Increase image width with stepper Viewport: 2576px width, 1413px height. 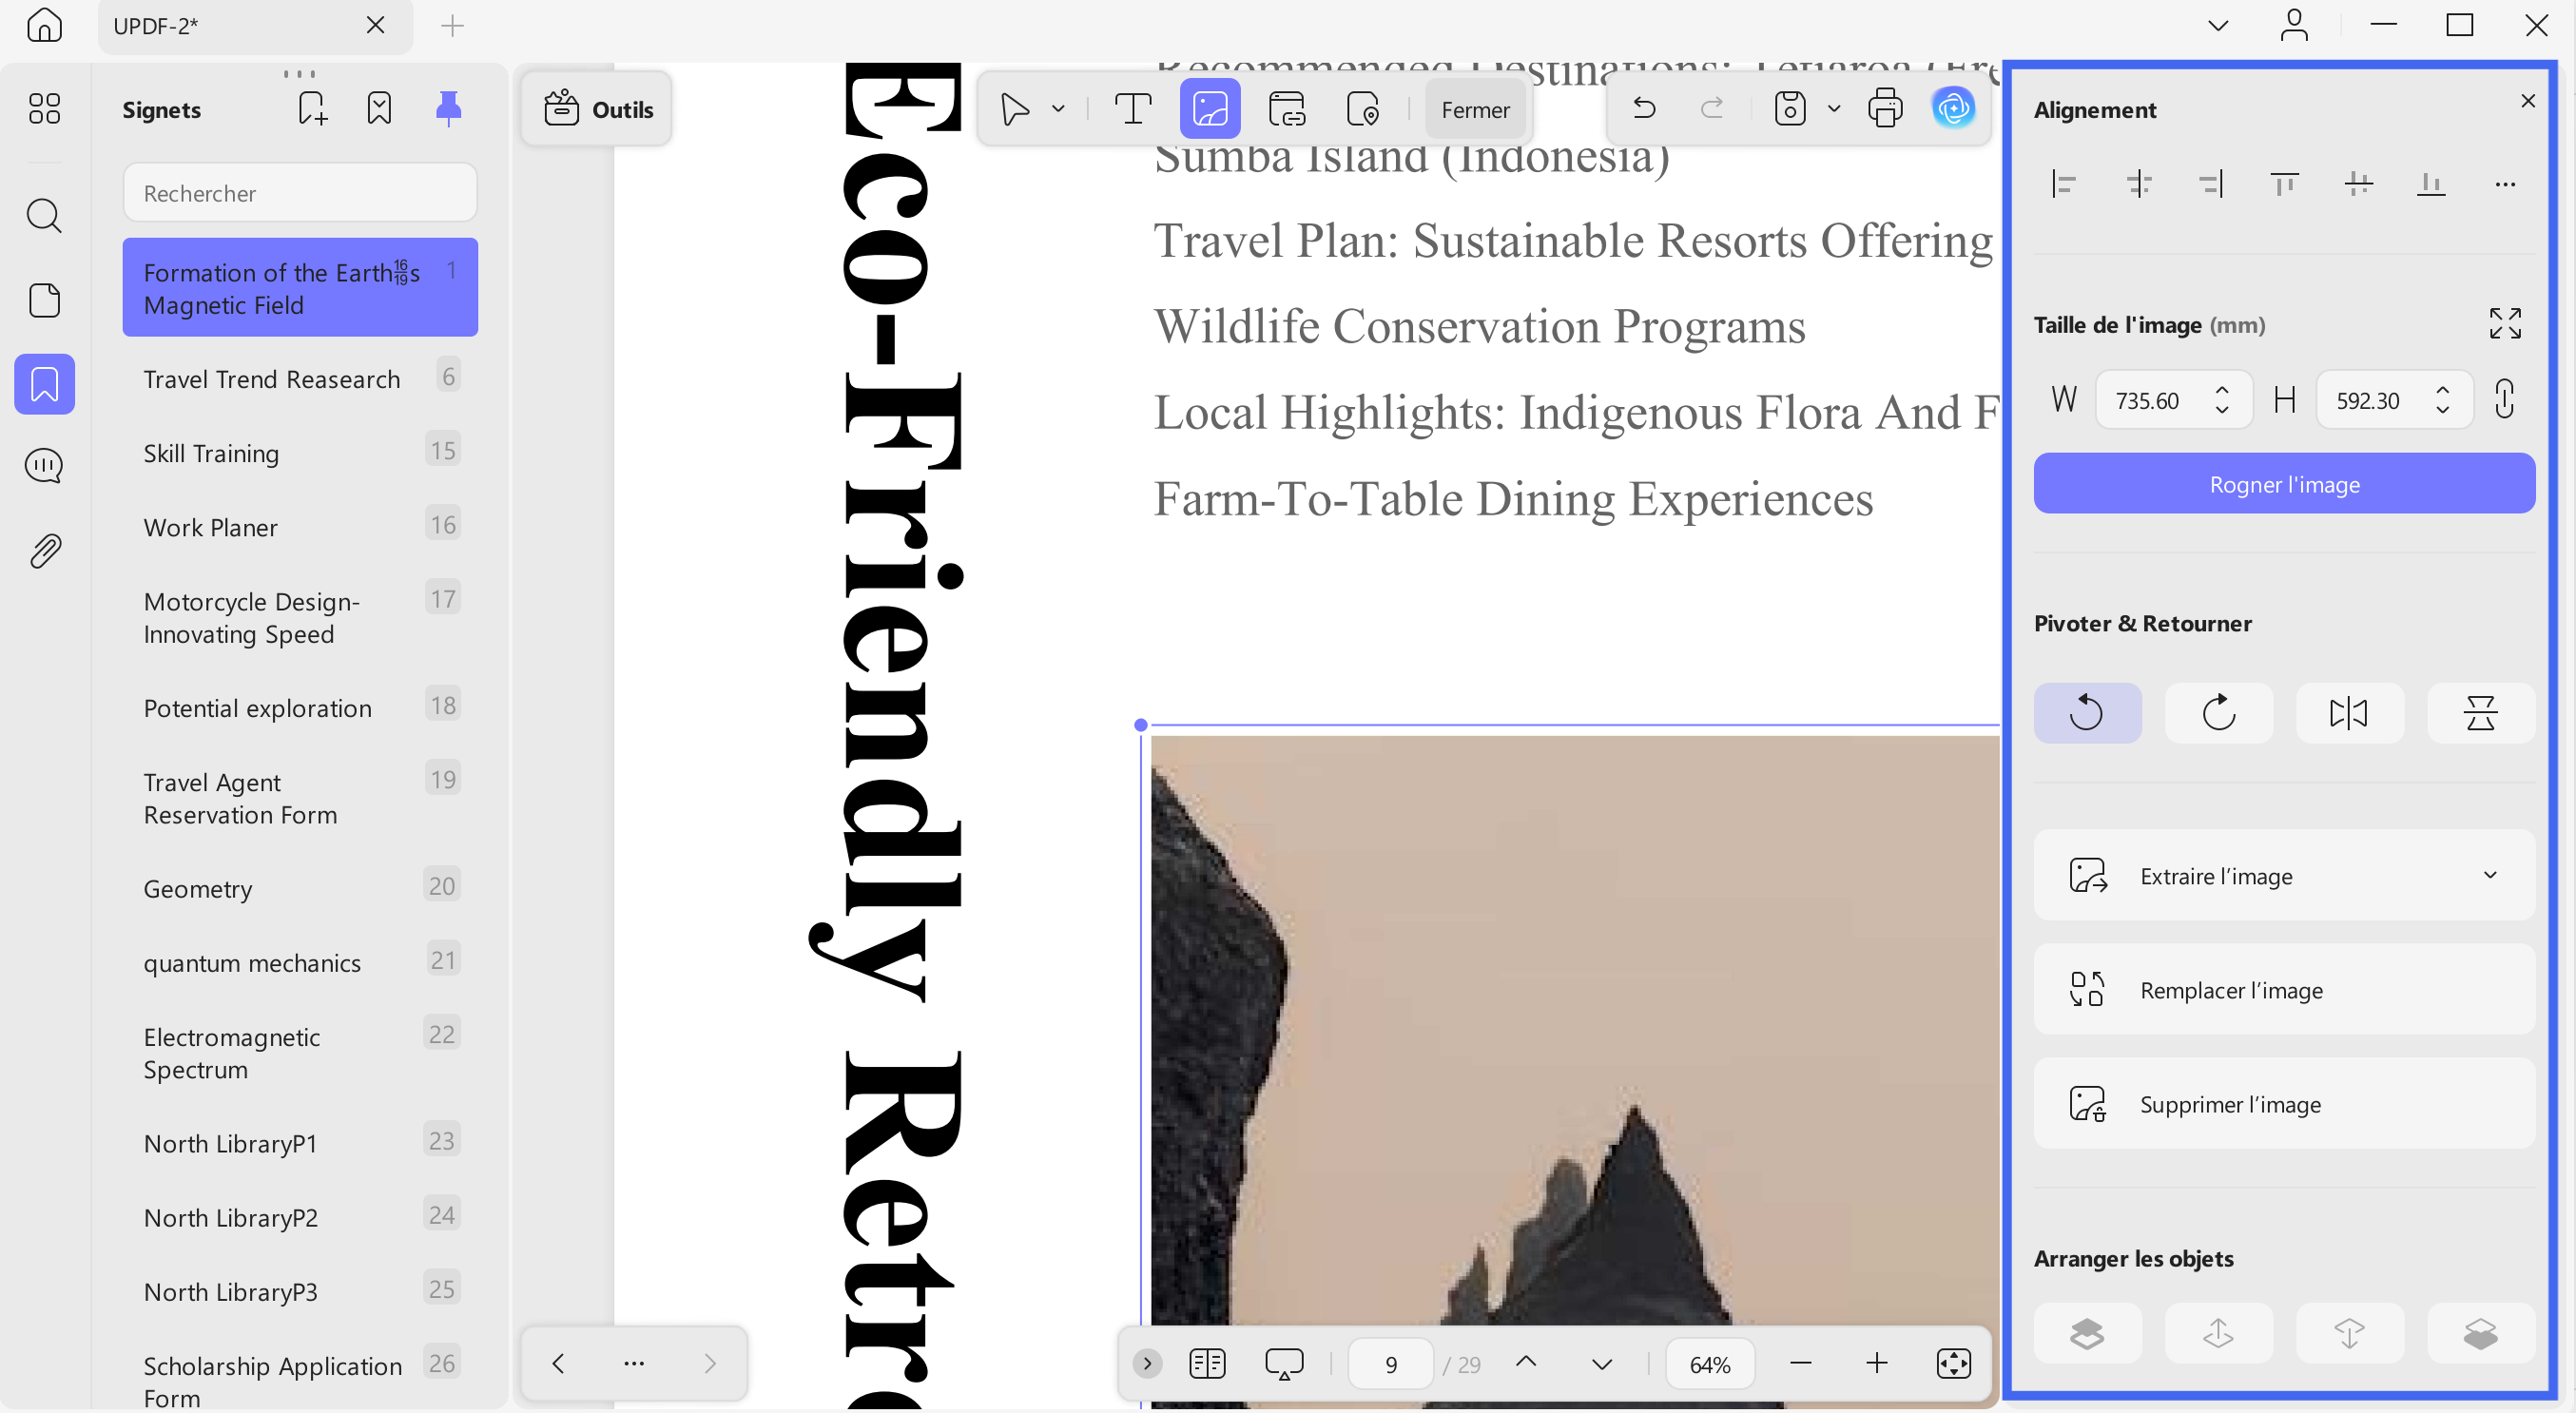[x=2222, y=390]
